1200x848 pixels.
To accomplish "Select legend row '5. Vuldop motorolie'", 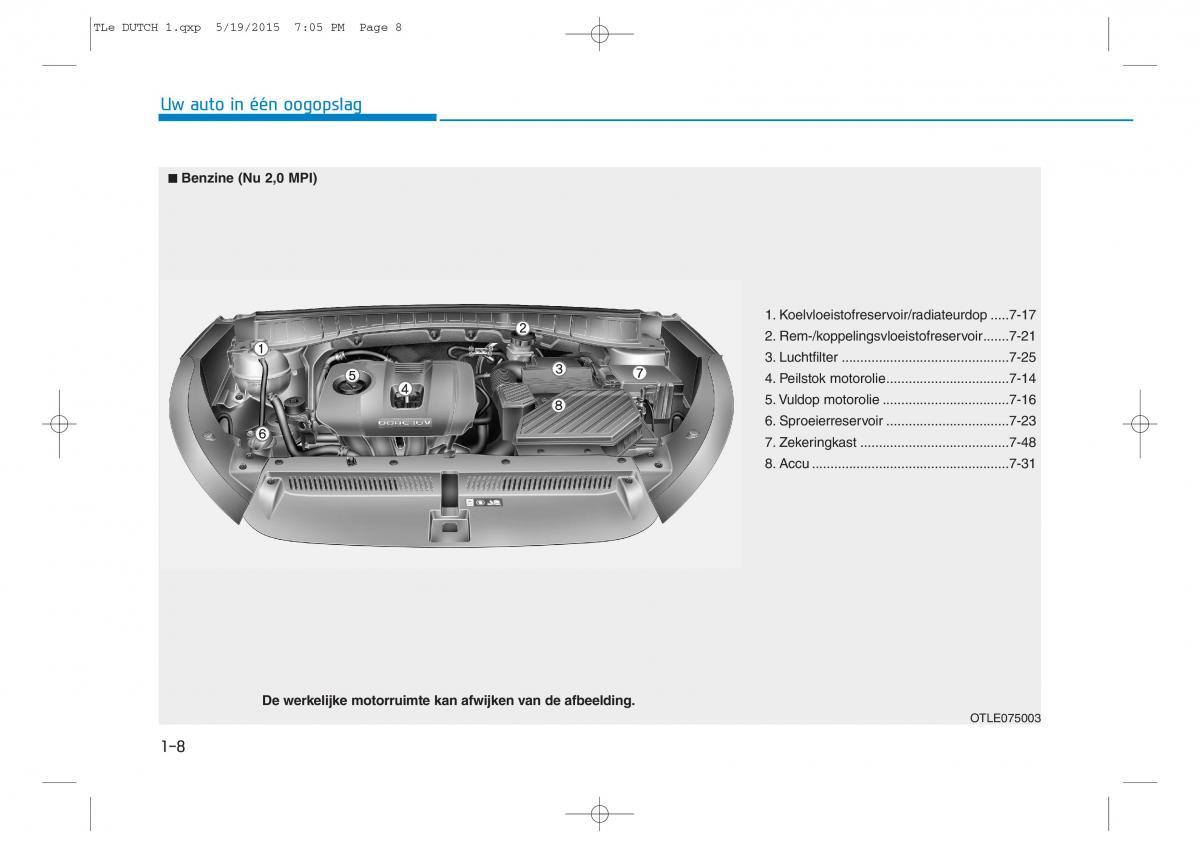I will (x=900, y=400).
